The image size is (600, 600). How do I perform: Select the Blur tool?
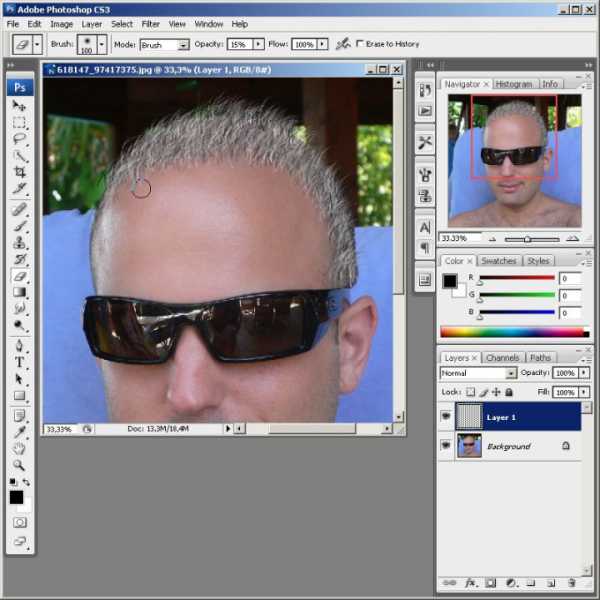point(19,308)
